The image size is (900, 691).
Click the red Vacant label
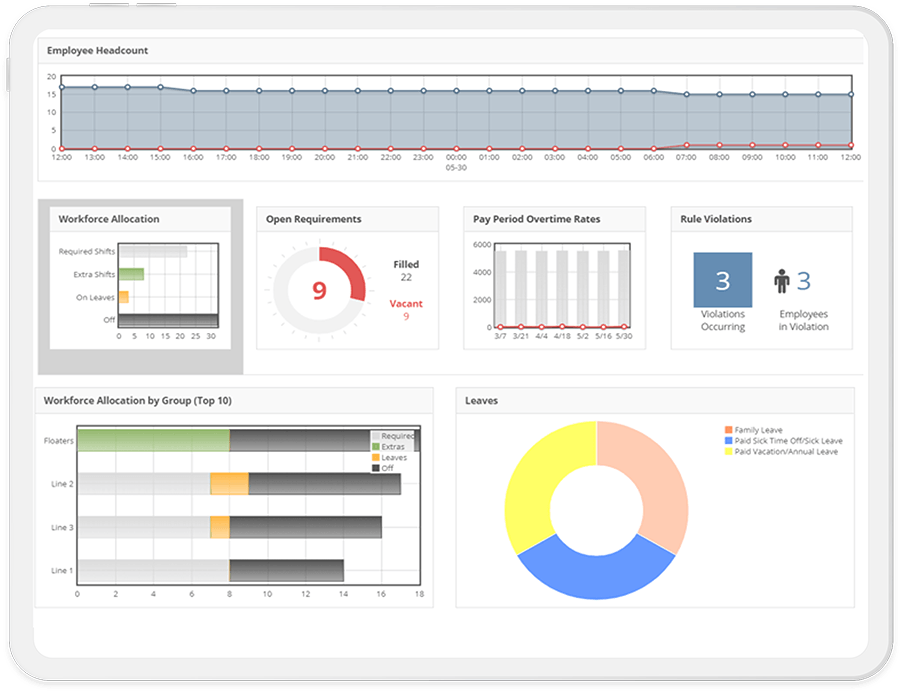[x=406, y=304]
